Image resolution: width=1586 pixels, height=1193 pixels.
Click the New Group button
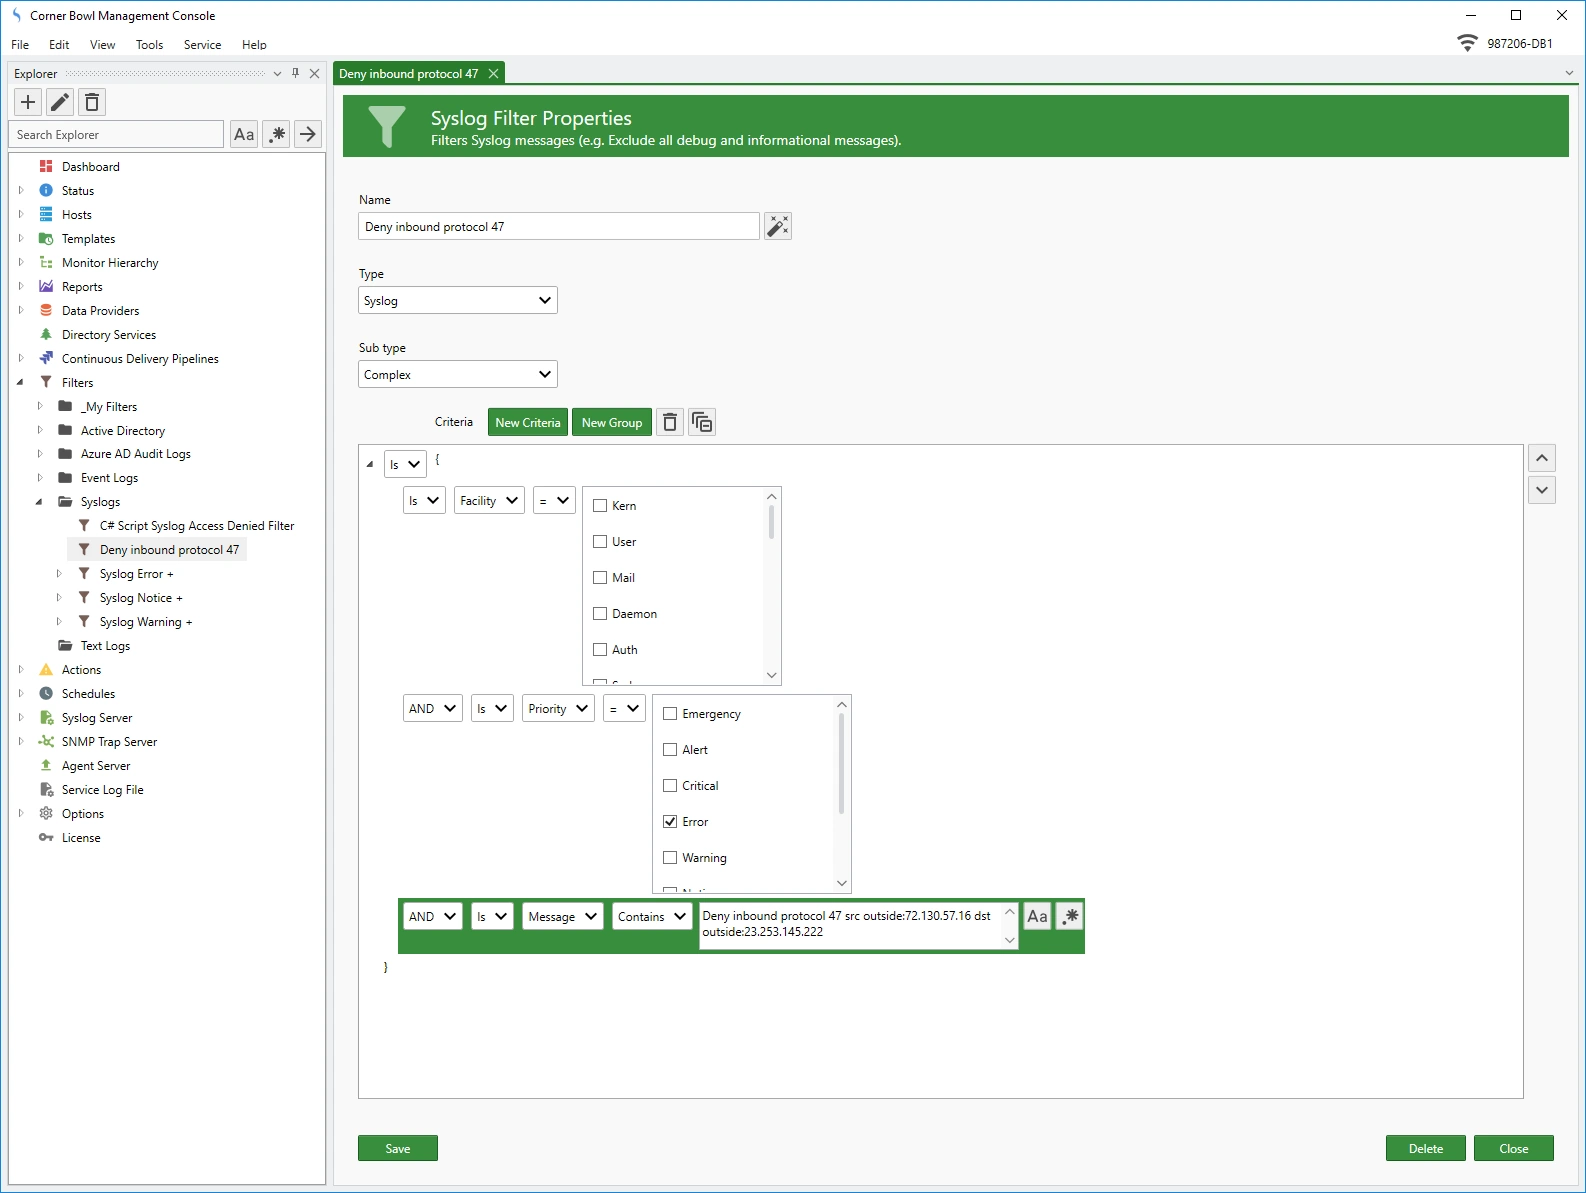tap(611, 423)
